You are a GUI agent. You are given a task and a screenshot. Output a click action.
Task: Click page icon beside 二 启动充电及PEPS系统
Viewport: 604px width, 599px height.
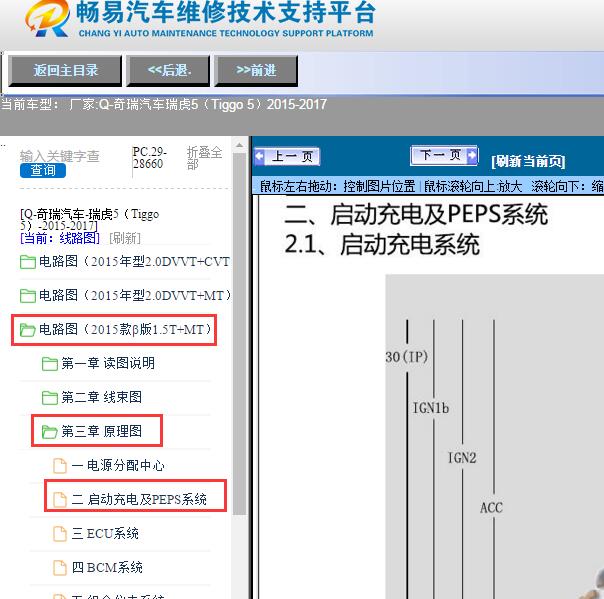point(60,500)
